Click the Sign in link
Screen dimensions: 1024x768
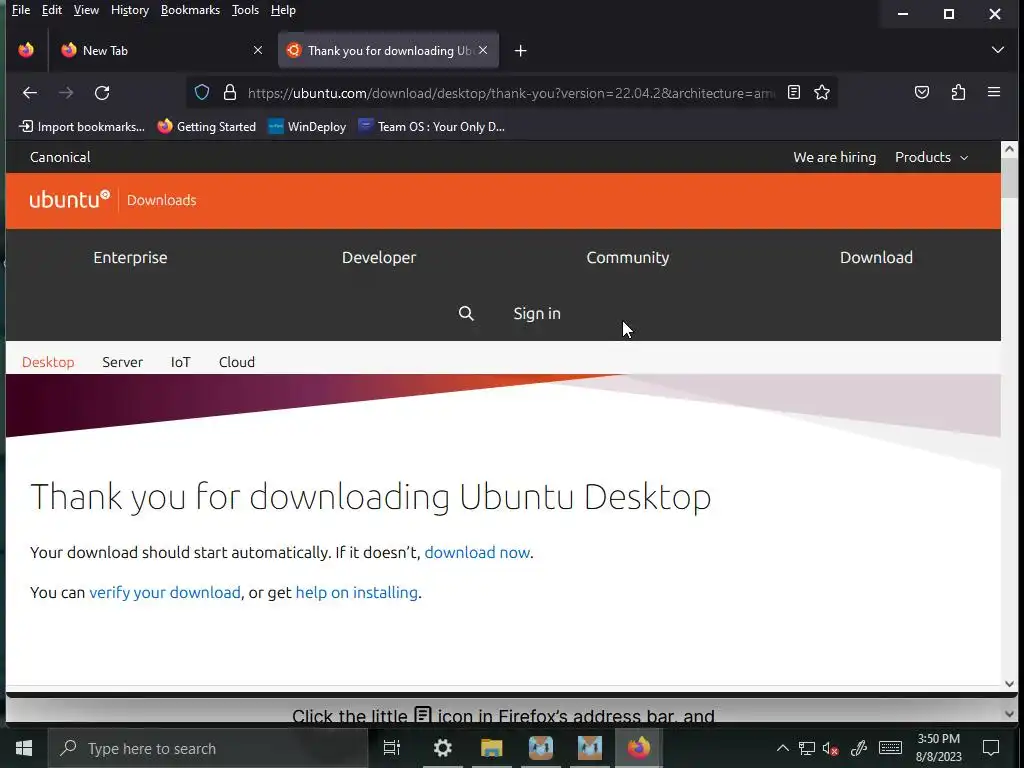pos(537,313)
